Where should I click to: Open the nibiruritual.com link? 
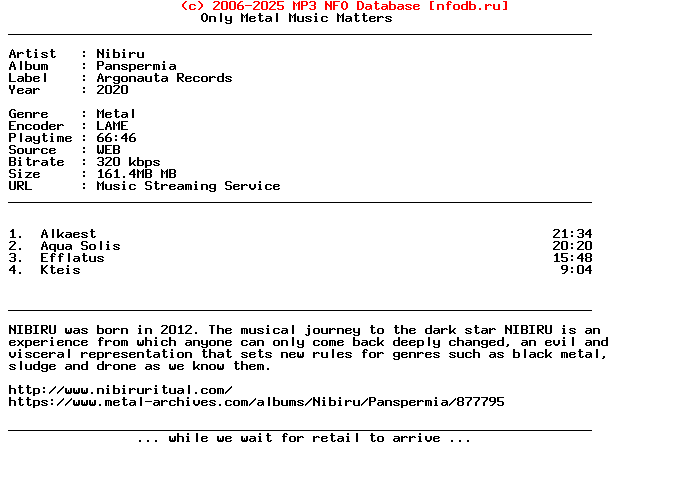pyautogui.click(x=120, y=390)
